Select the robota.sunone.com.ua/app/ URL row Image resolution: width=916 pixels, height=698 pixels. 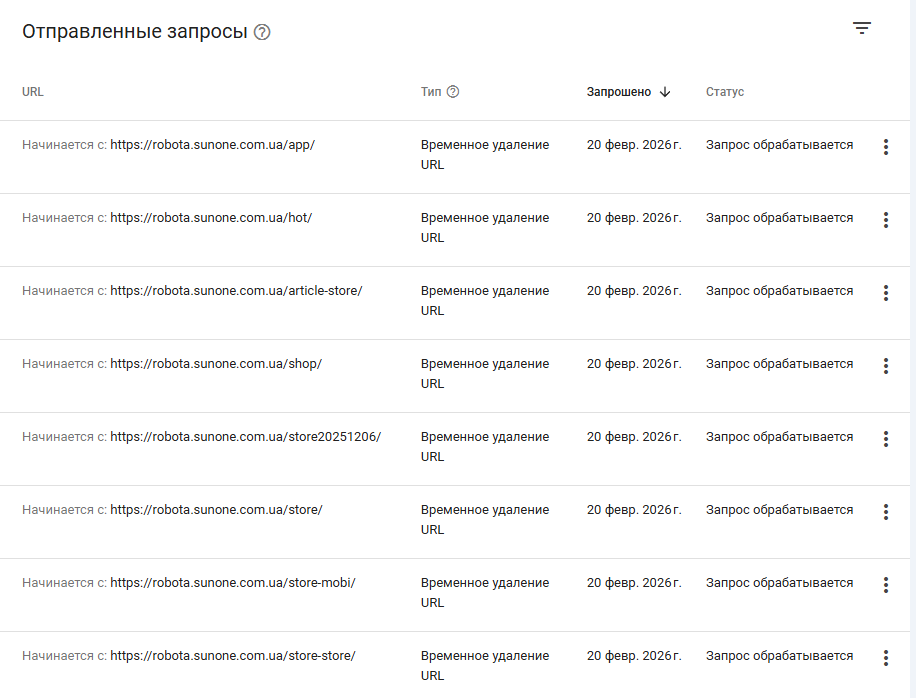click(212, 145)
